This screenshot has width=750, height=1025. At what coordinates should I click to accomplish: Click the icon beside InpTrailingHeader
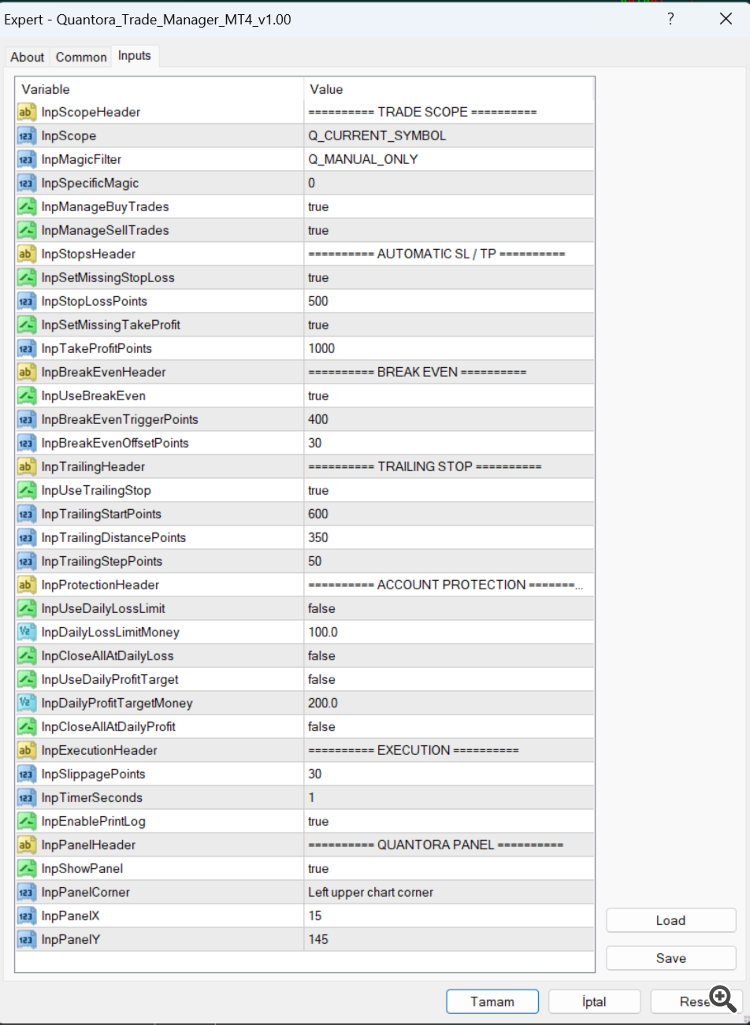click(26, 467)
